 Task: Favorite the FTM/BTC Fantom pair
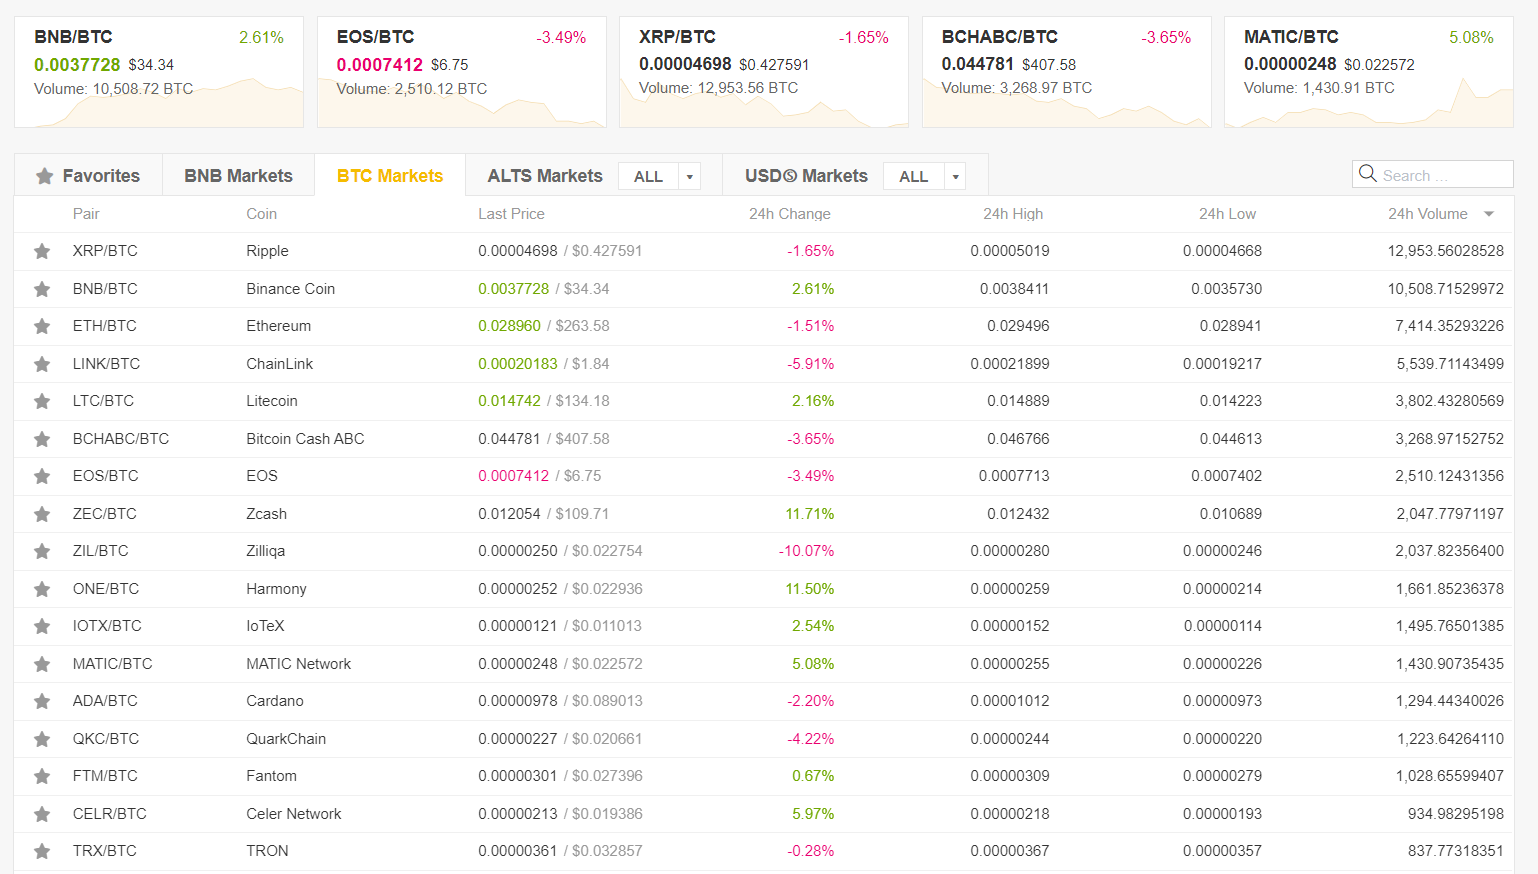[x=42, y=777]
